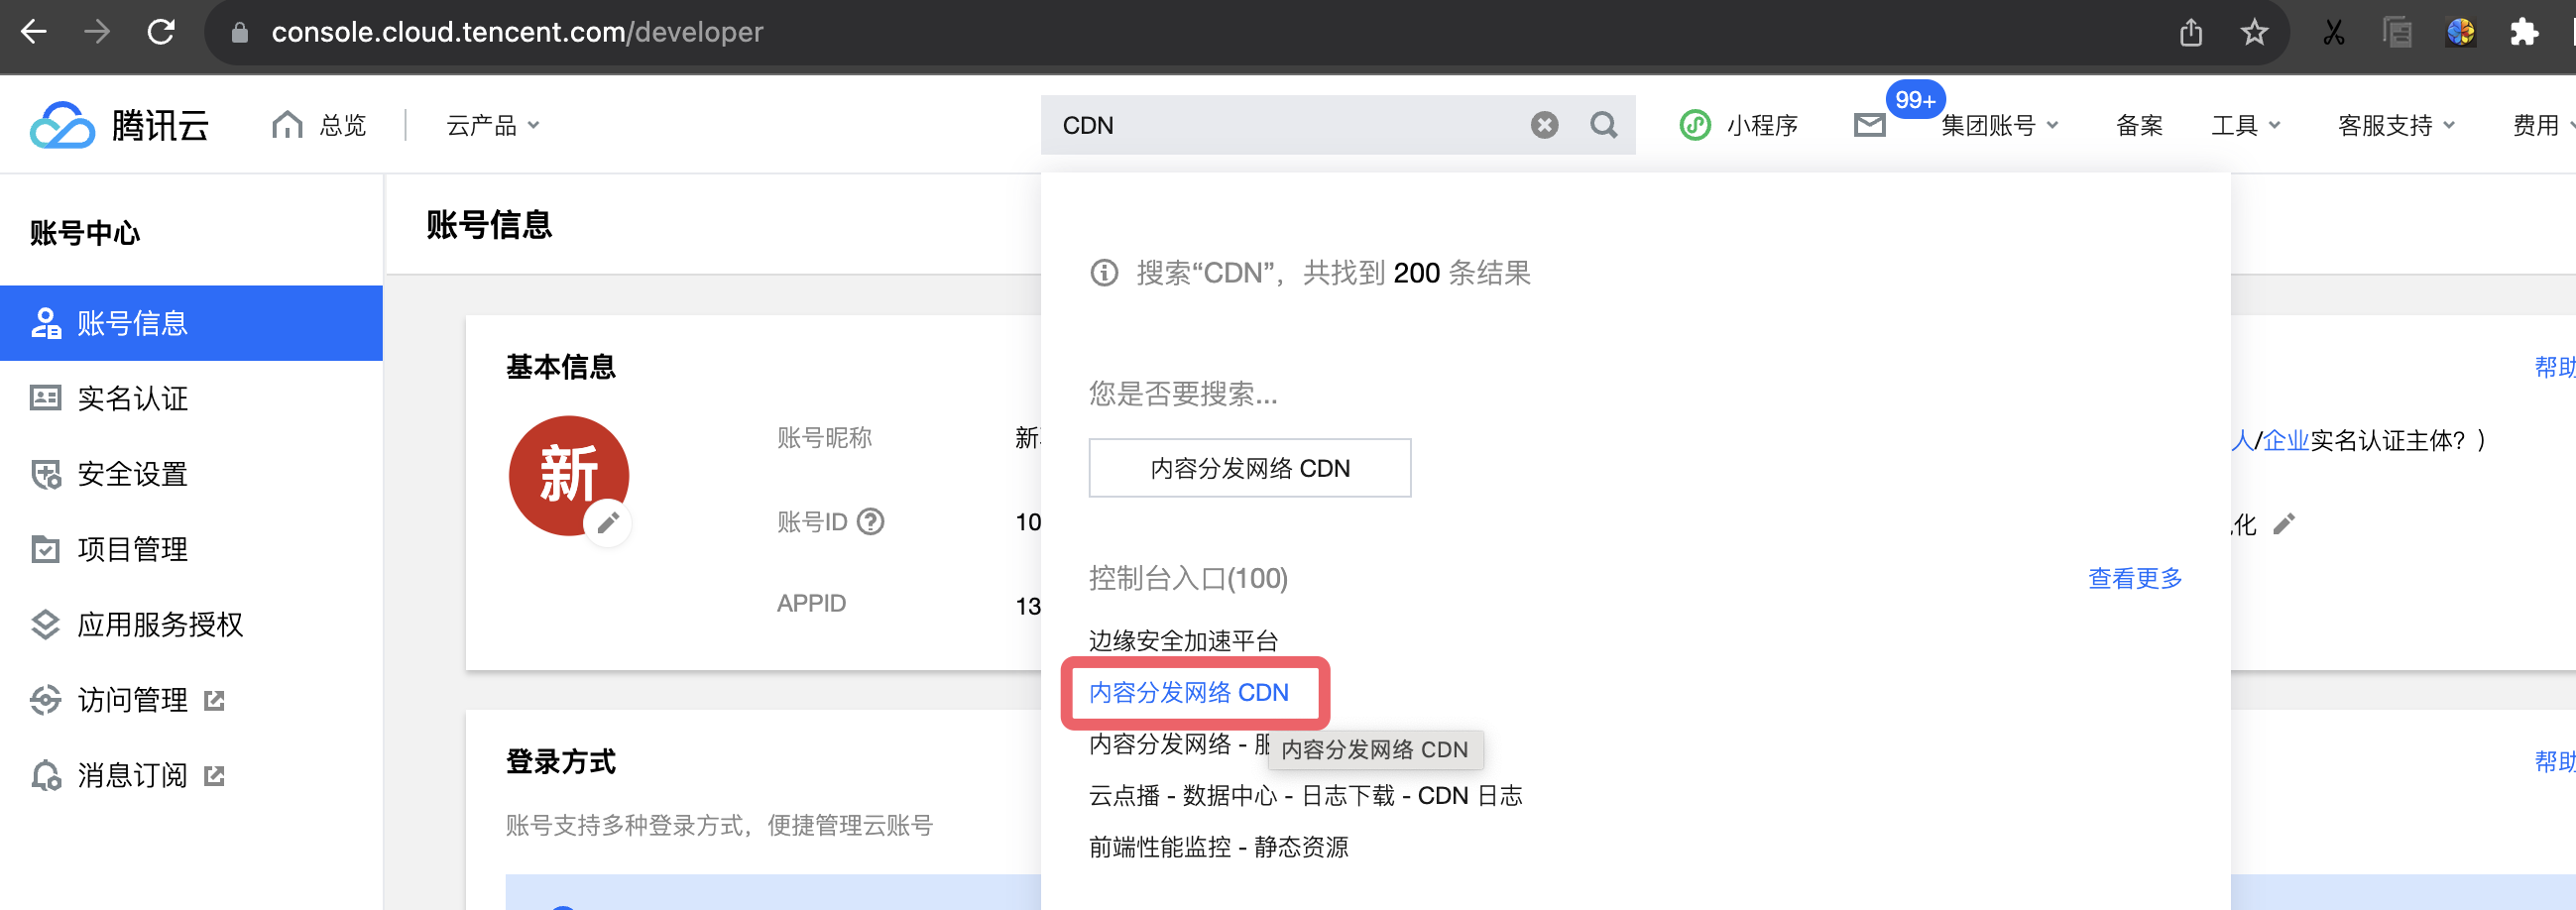Expand the 客服支持 support dropdown
Screen dimensions: 2576x910
coord(2396,125)
